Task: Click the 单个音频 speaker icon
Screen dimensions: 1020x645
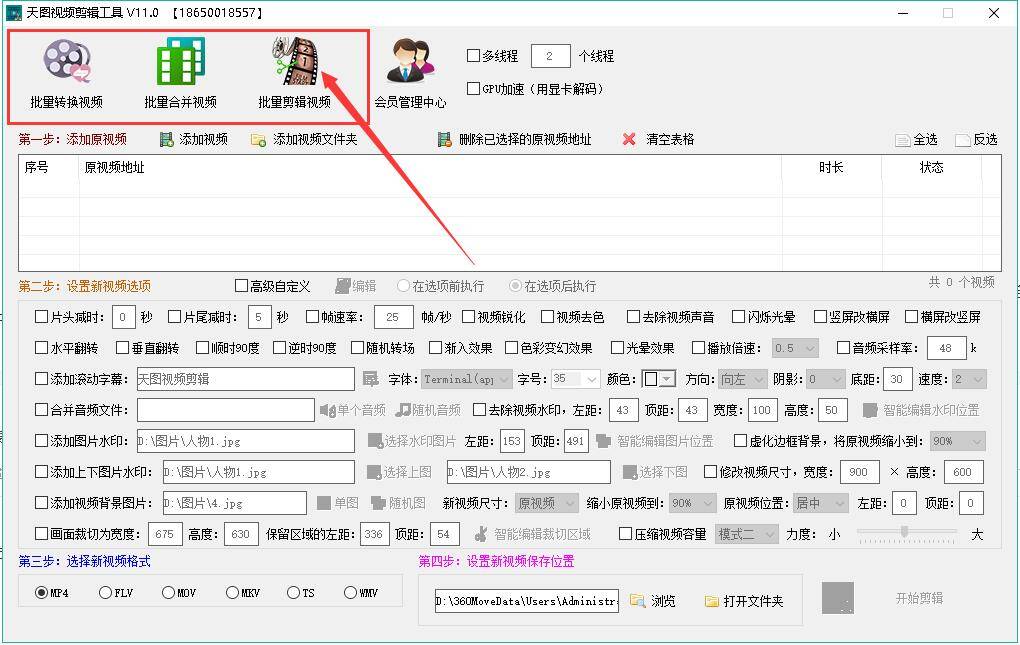Action: (x=328, y=410)
